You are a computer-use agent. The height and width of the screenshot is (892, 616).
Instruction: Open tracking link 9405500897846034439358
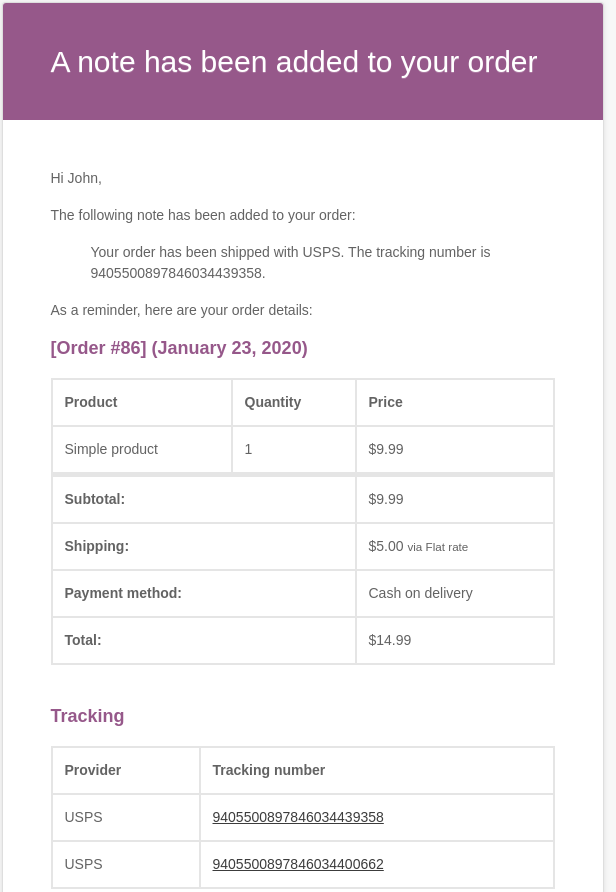click(x=298, y=817)
